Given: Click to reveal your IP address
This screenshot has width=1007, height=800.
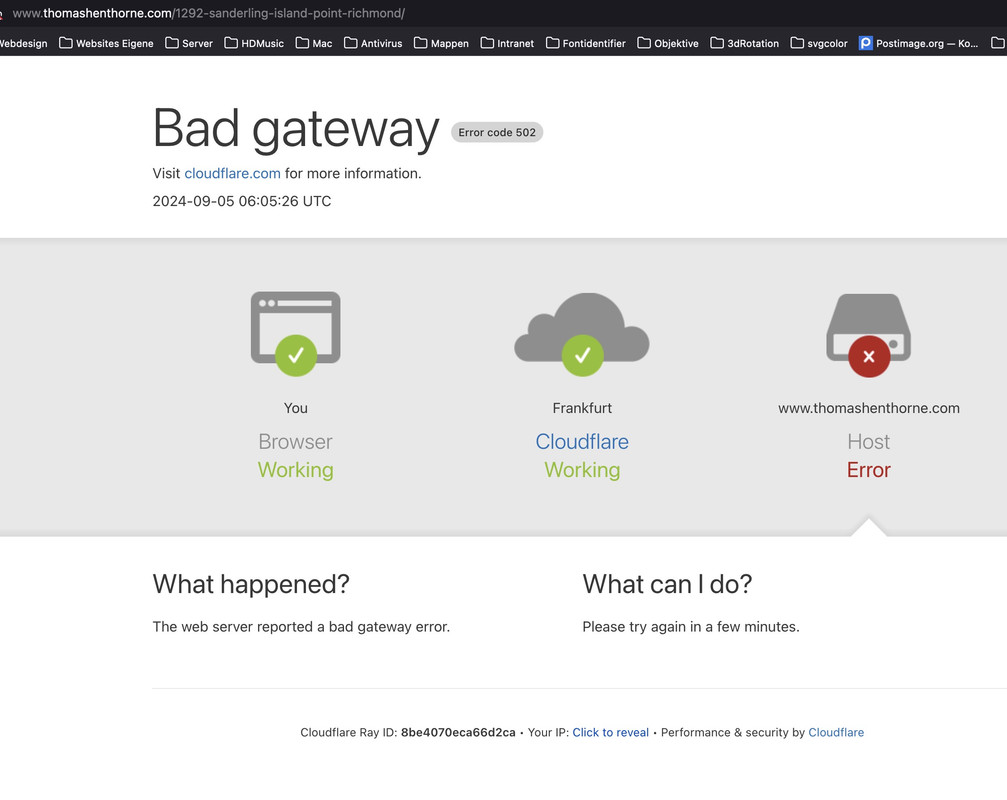Looking at the screenshot, I should (610, 733).
